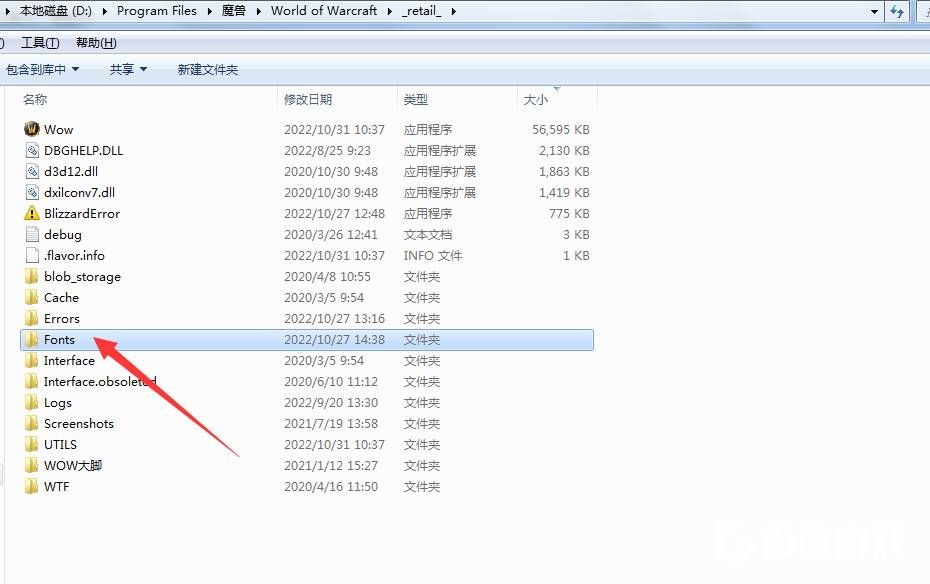This screenshot has width=930, height=584.
Task: Select the BlizzardError warning icon
Action: (31, 213)
